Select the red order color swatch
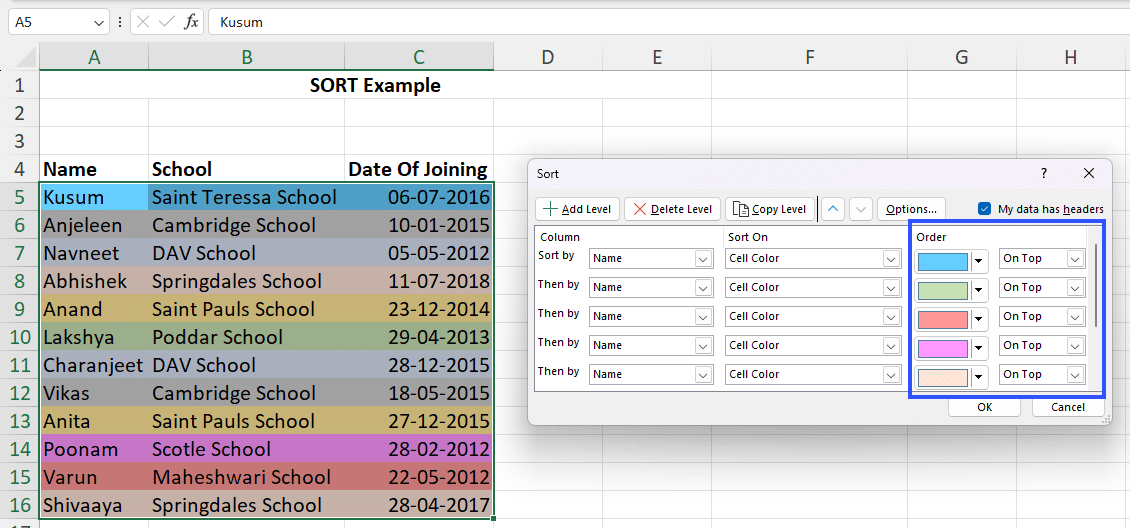The width and height of the screenshot is (1130, 528). [x=943, y=318]
